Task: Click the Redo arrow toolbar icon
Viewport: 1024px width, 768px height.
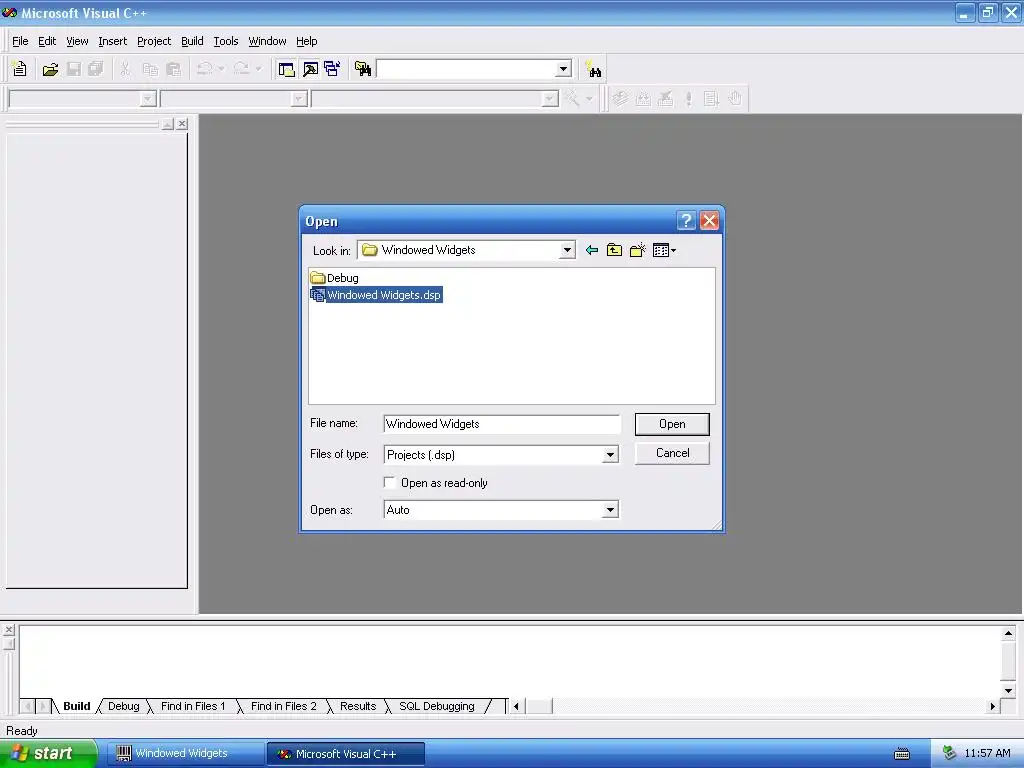Action: pos(241,69)
